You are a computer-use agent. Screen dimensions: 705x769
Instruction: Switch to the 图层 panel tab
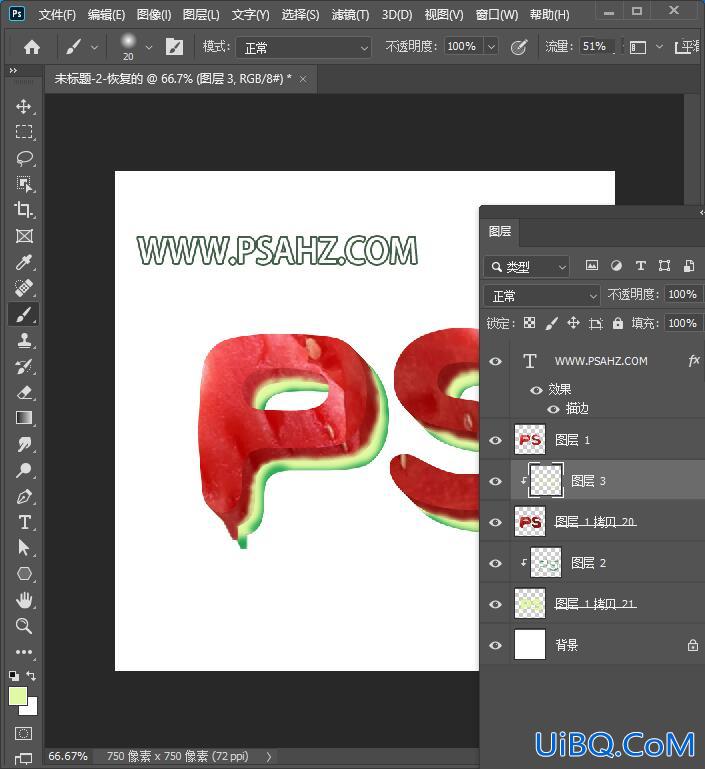click(x=500, y=231)
